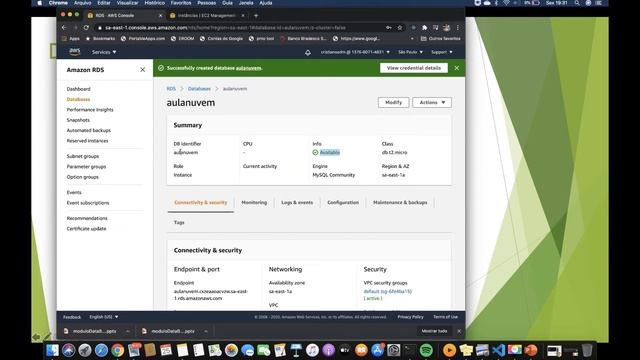This screenshot has height=360, width=640.
Task: Open the Actions dropdown button
Action: (432, 102)
